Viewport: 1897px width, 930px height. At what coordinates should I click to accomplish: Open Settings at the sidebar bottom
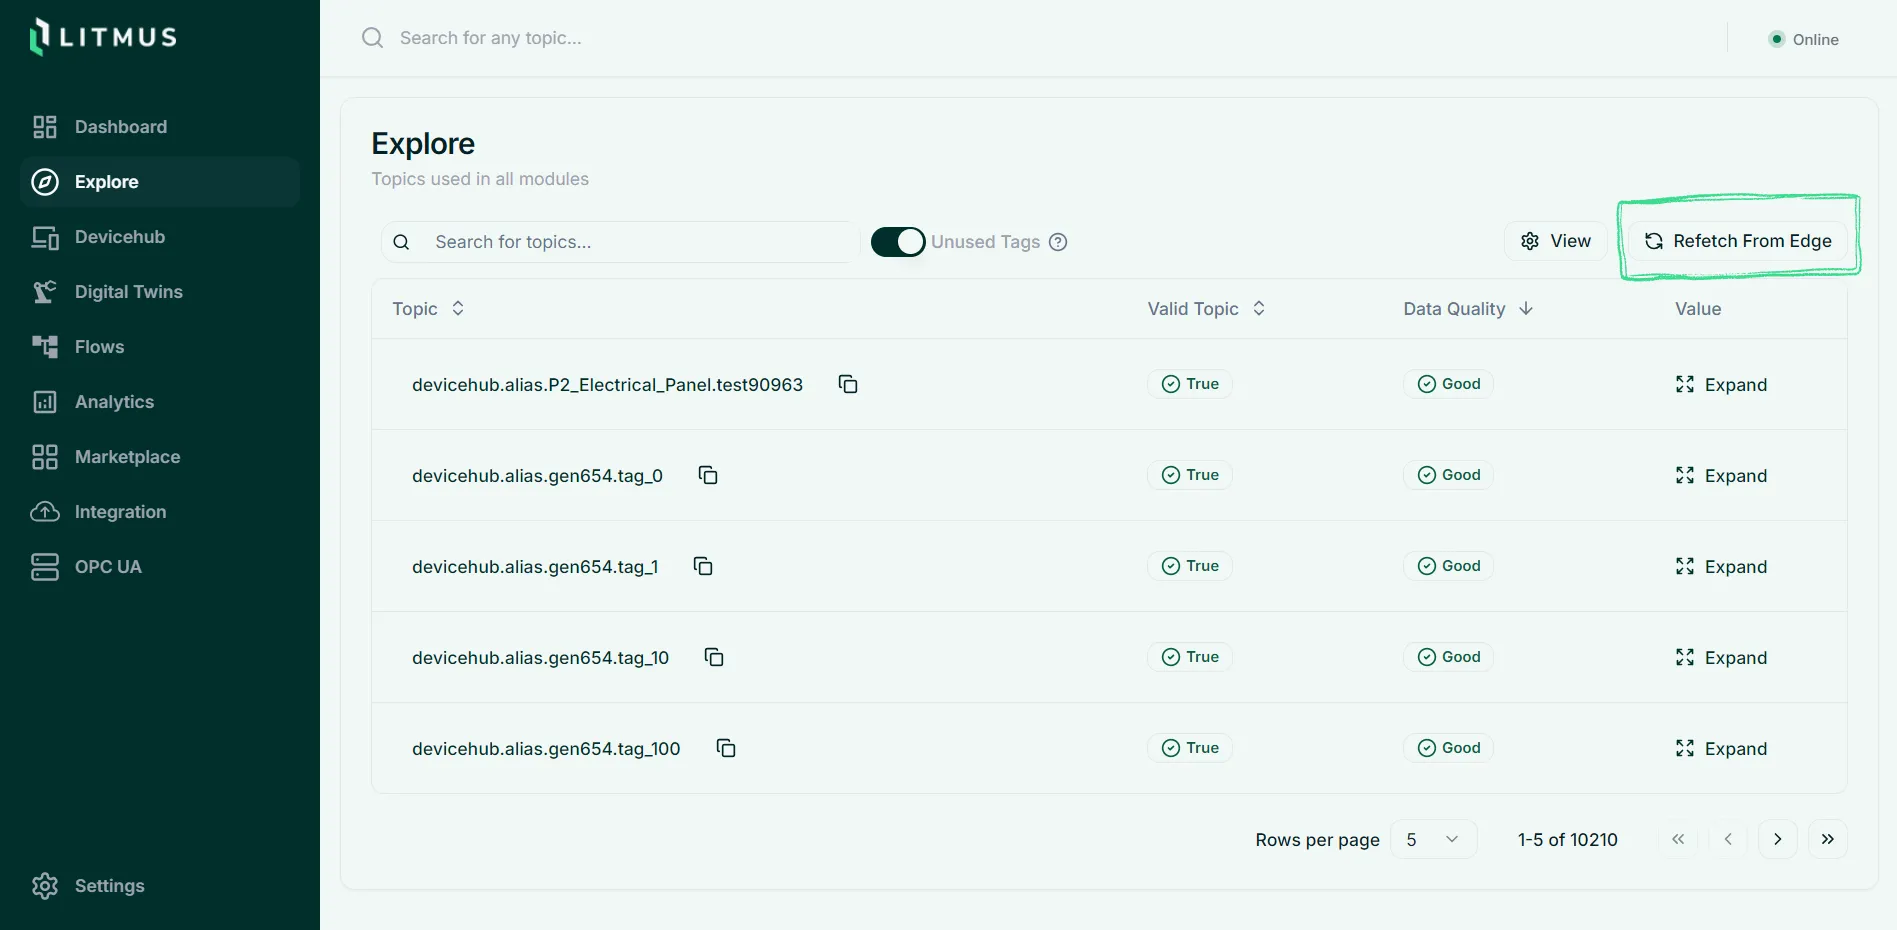coord(160,886)
